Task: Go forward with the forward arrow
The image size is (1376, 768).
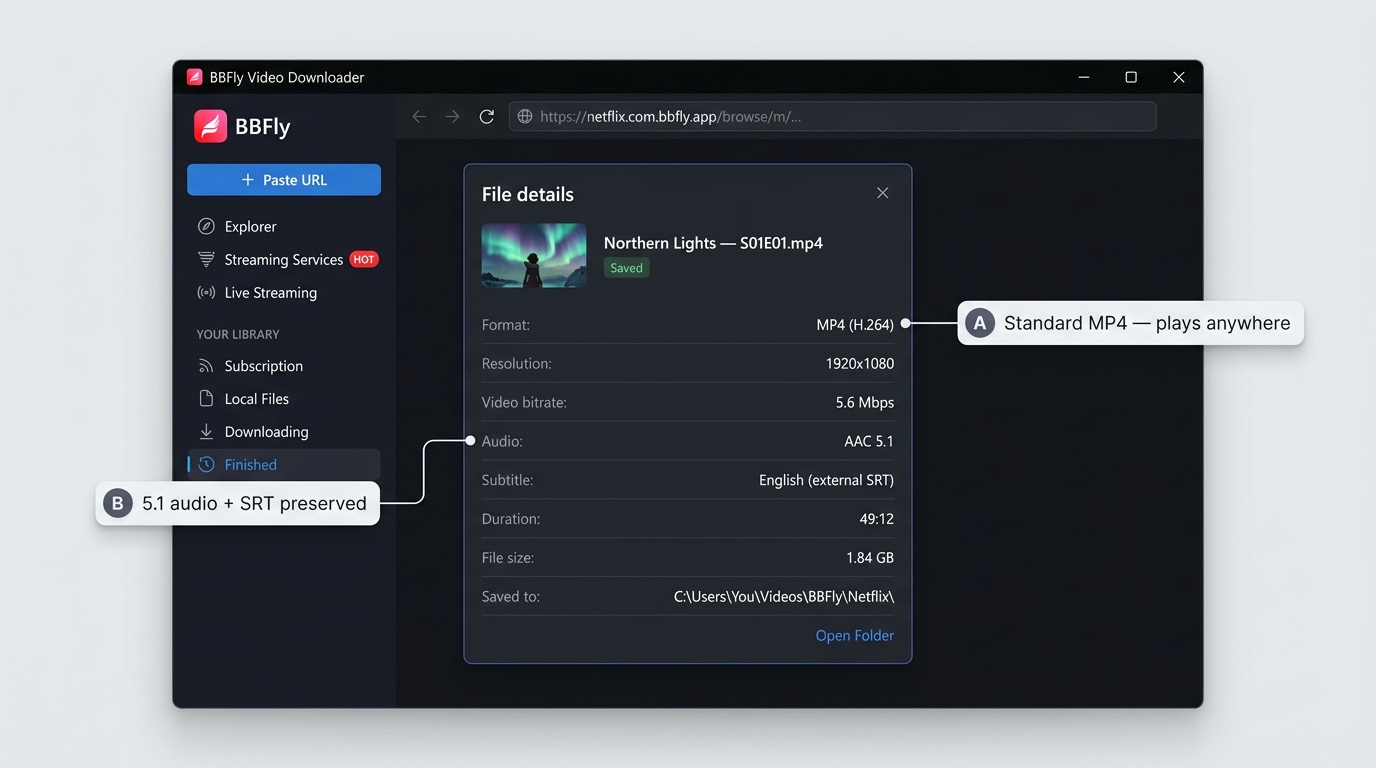Action: coord(453,117)
